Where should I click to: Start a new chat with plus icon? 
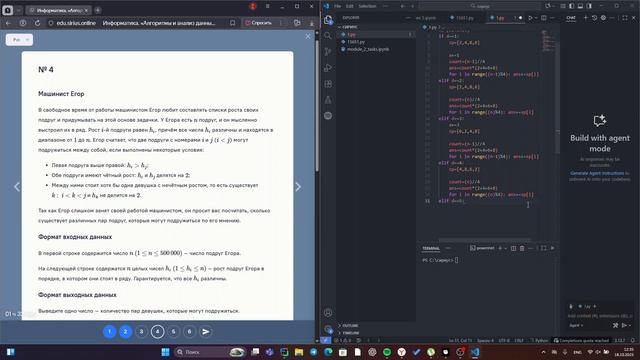tap(585, 18)
